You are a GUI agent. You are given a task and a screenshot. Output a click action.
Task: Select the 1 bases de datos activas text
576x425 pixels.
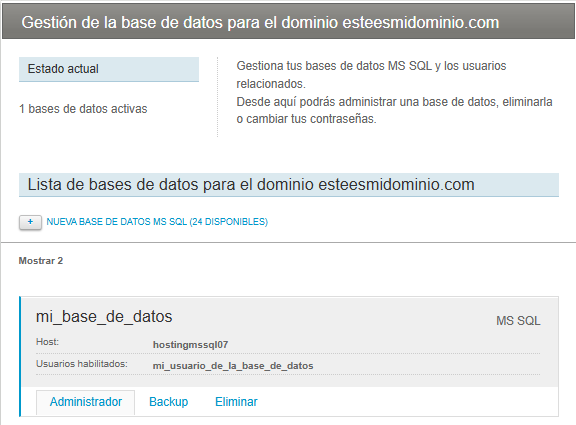83,109
